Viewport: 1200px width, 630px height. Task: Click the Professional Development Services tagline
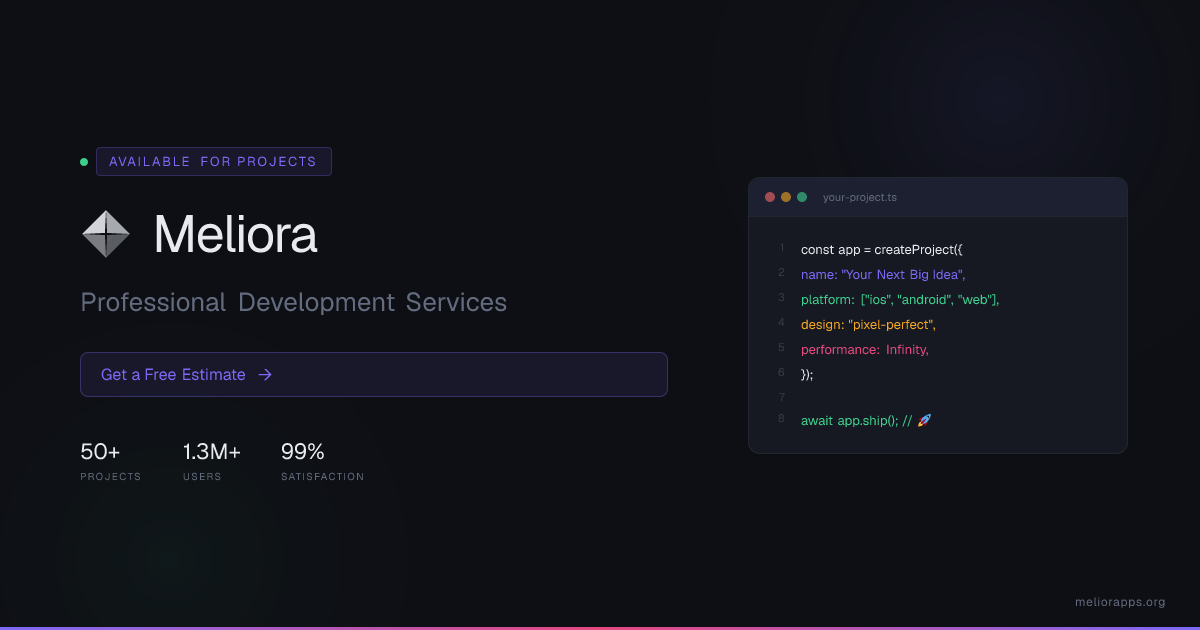coord(294,302)
